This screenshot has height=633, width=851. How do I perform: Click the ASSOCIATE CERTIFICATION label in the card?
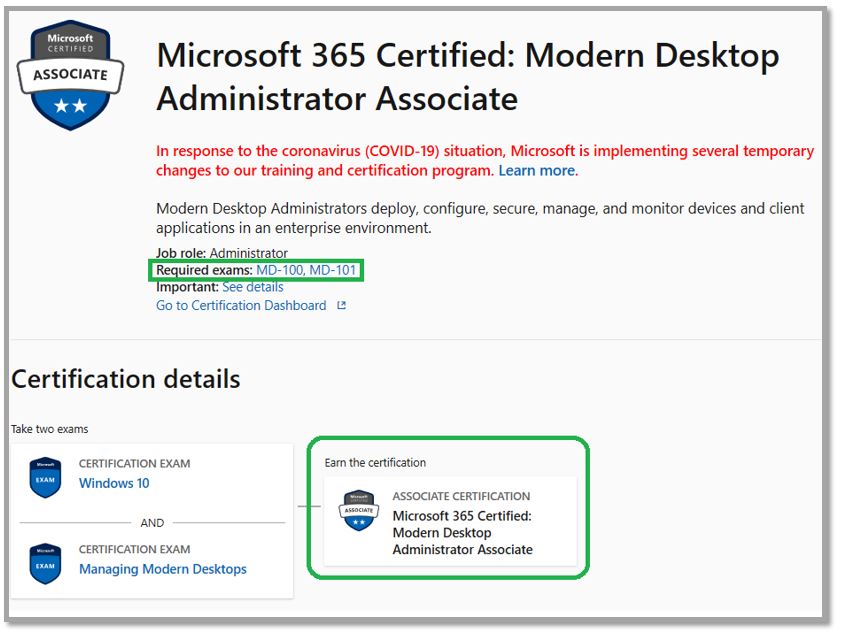coord(461,496)
